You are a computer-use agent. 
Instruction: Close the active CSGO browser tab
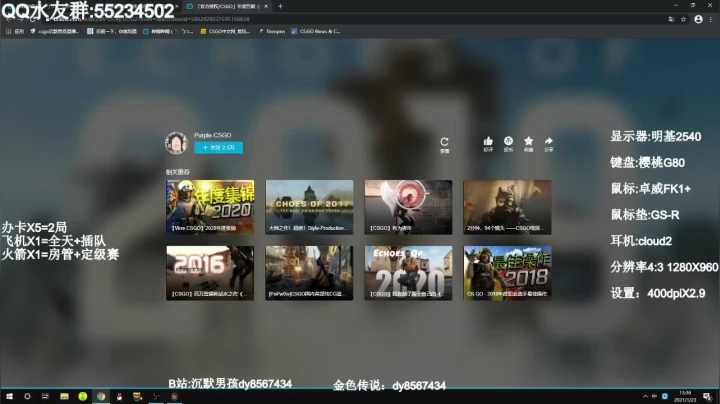tap(266, 6)
